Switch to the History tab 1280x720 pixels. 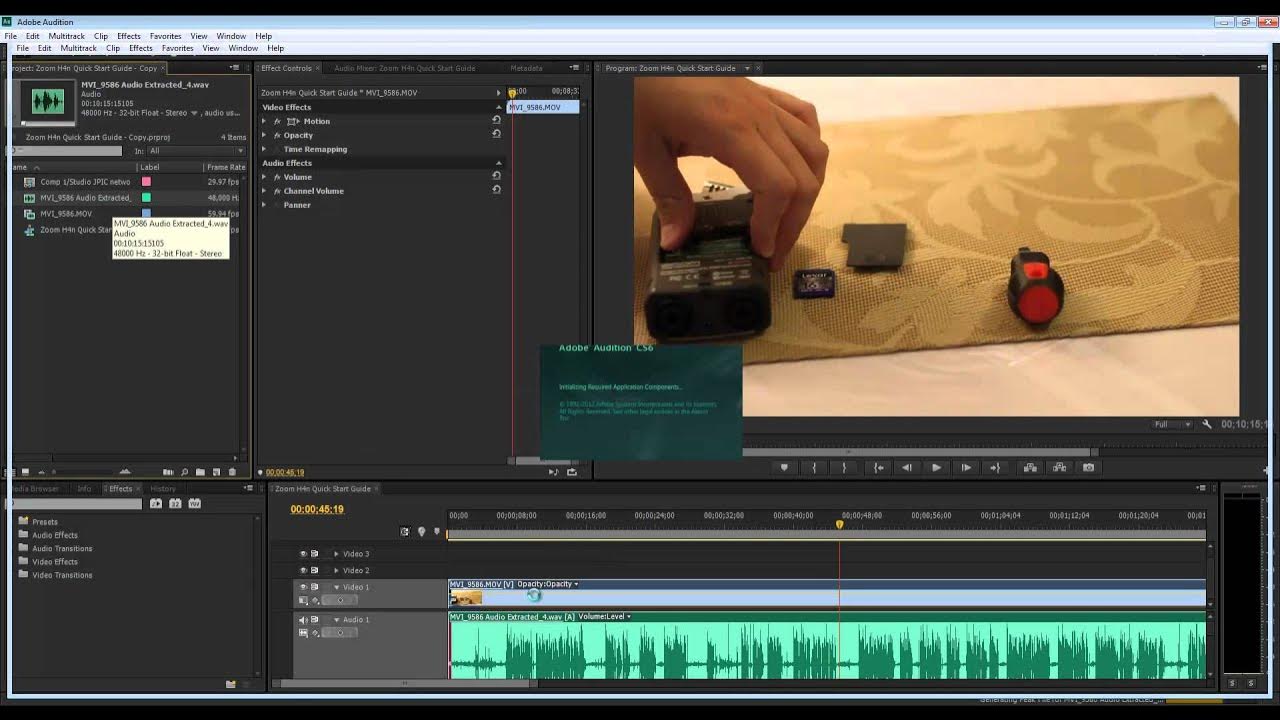(x=163, y=489)
